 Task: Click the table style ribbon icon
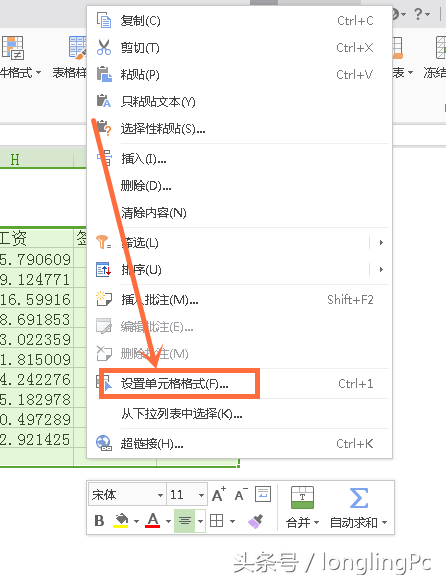[x=77, y=47]
